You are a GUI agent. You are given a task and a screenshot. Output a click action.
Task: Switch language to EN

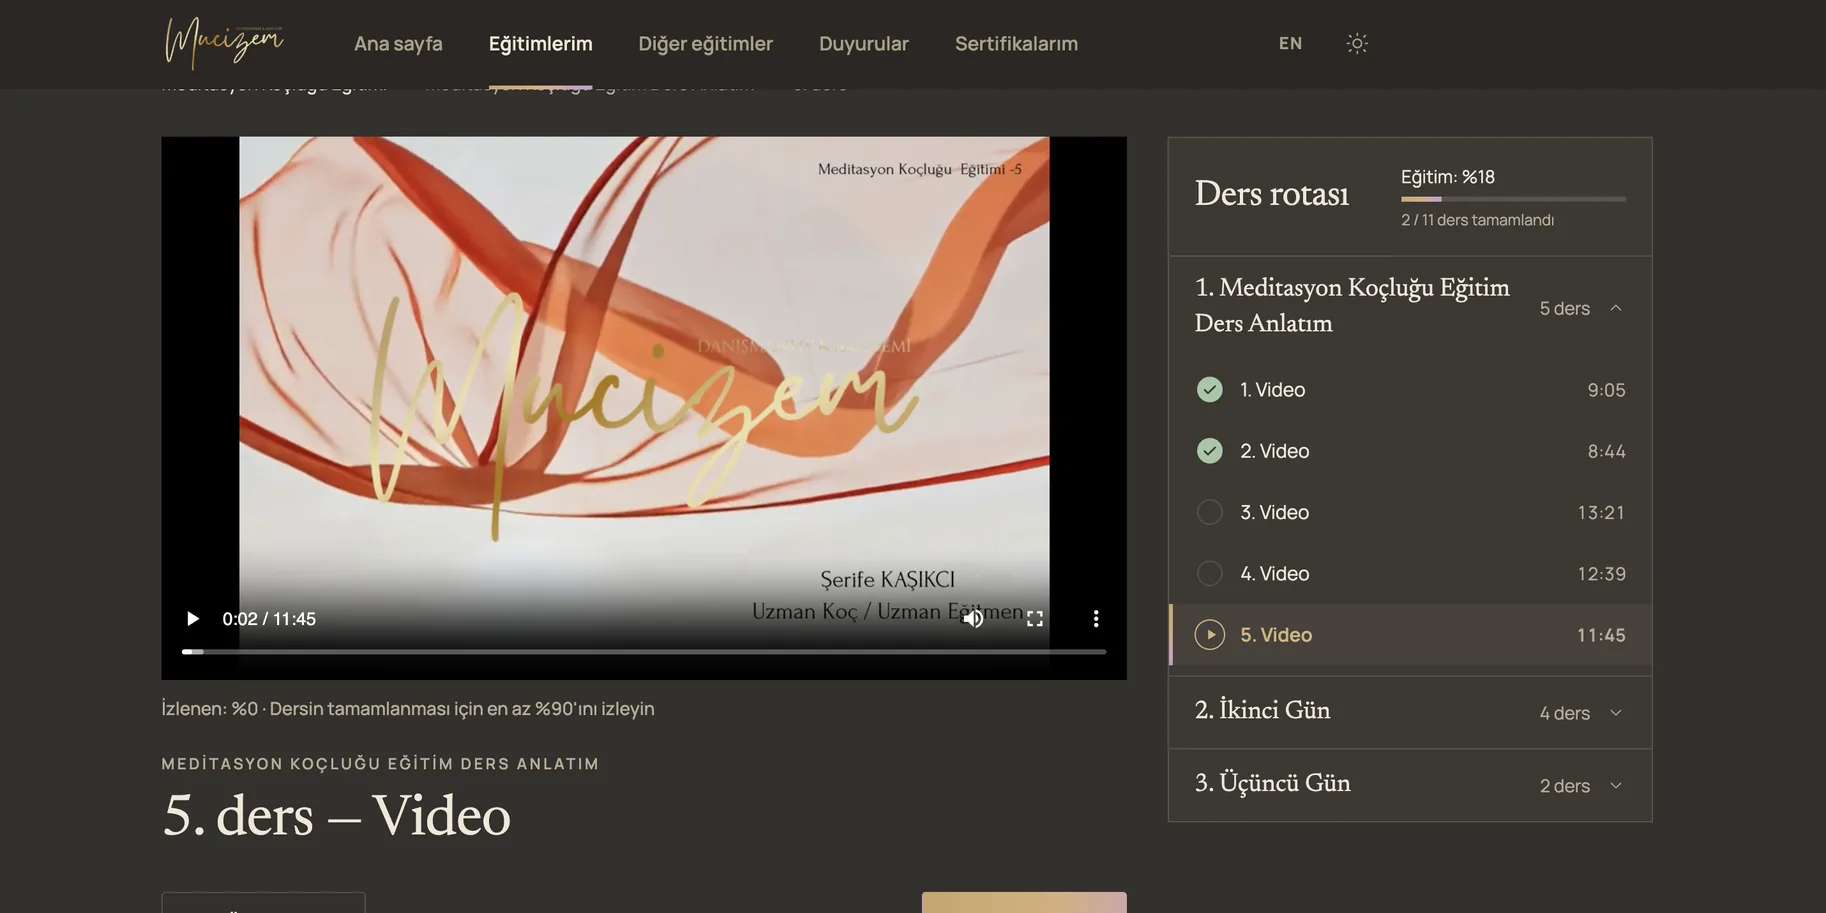(x=1290, y=43)
